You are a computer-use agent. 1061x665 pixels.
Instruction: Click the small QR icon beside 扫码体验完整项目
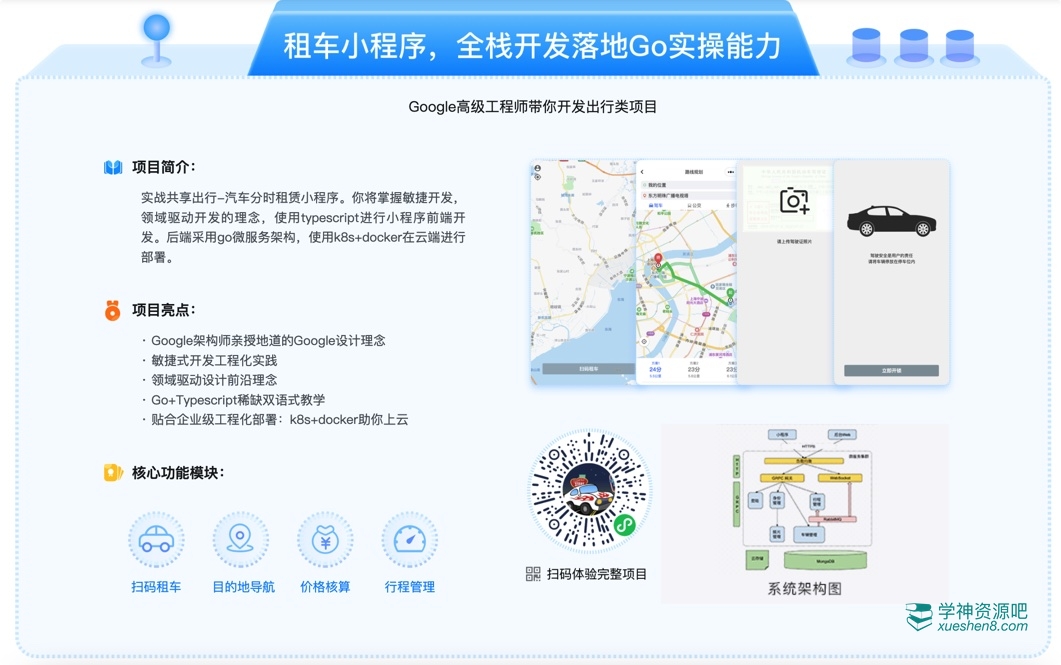coord(533,574)
